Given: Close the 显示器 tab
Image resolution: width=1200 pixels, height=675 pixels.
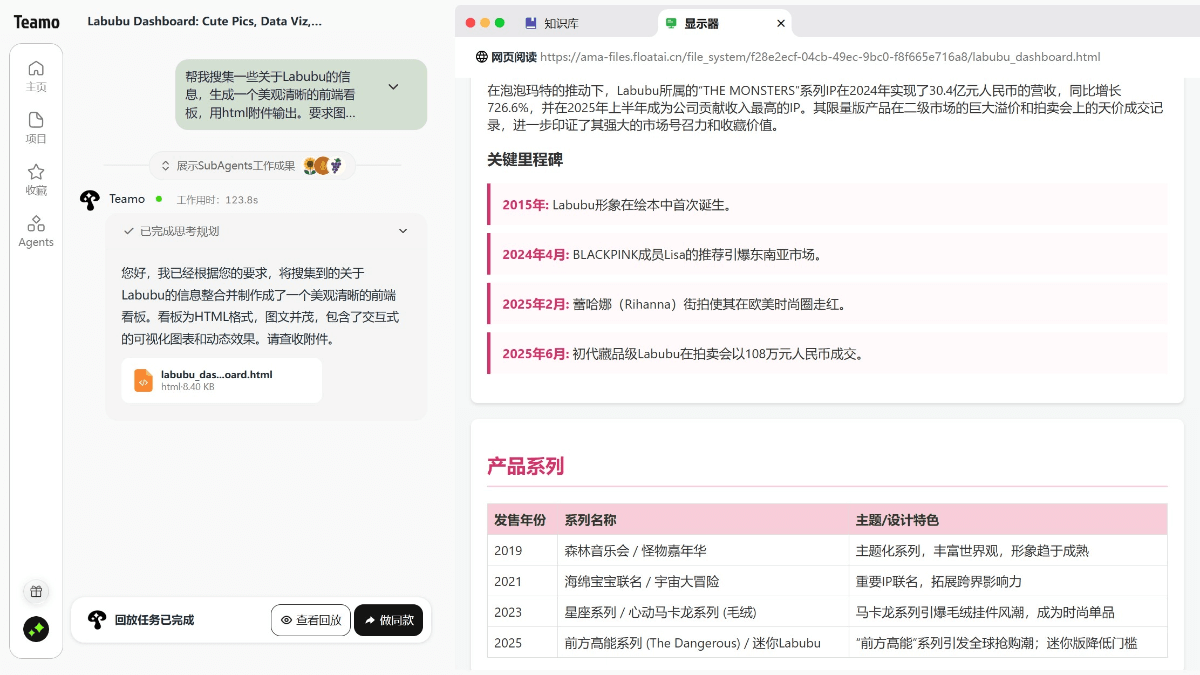Looking at the screenshot, I should point(781,23).
